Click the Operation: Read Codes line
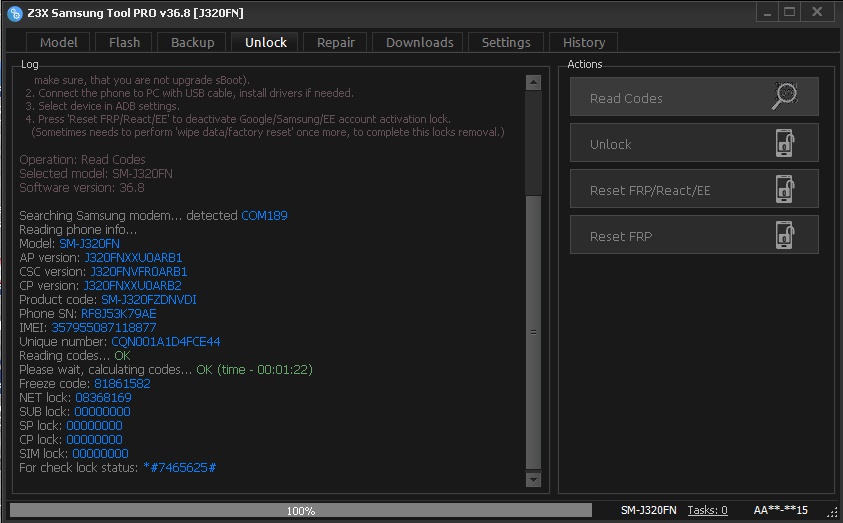 point(82,160)
